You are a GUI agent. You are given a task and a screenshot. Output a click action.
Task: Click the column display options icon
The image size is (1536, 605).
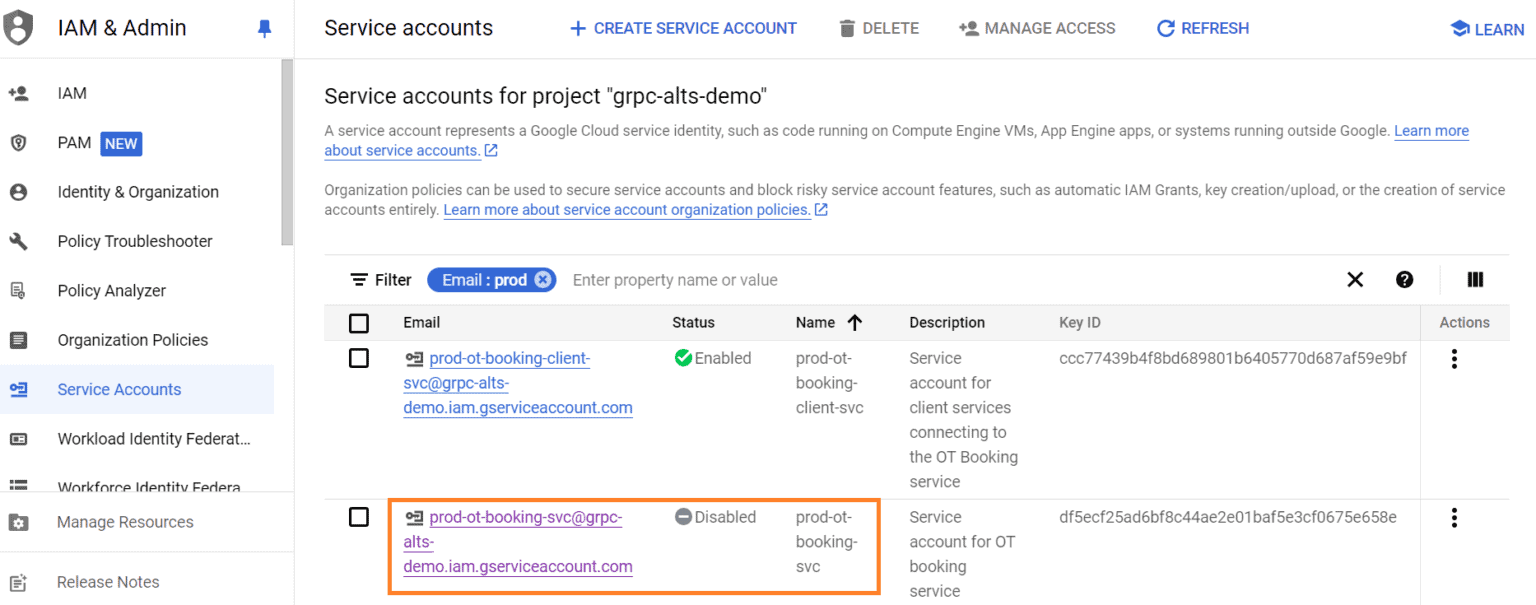(1474, 280)
